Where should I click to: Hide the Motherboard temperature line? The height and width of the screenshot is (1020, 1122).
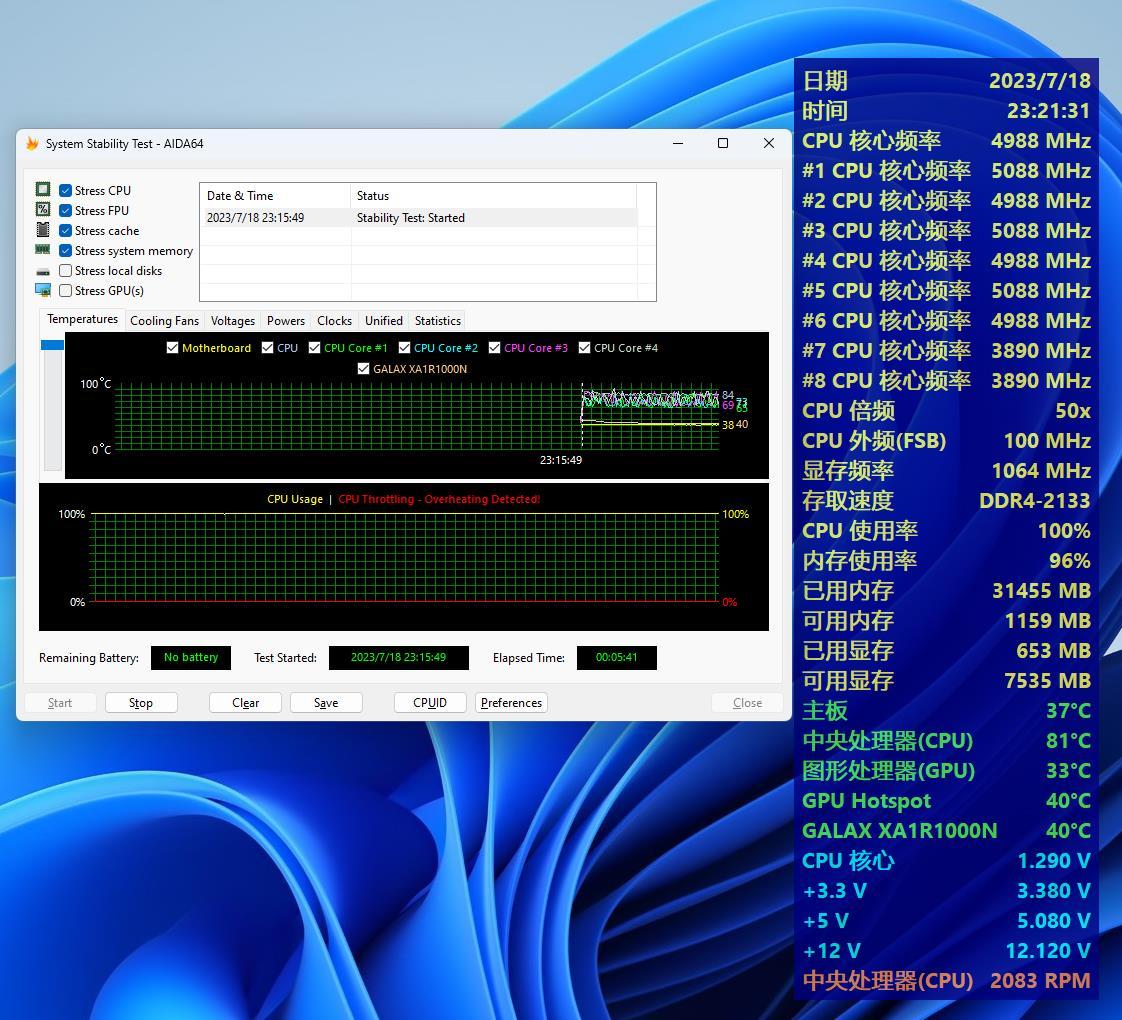(x=172, y=348)
